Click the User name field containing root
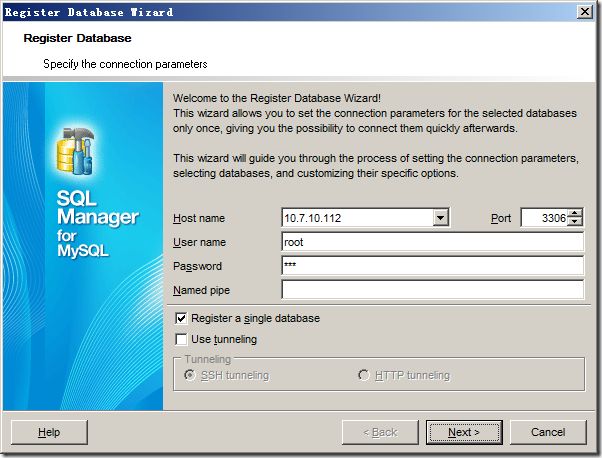Screen dimensions: 602x458 [x=432, y=242]
